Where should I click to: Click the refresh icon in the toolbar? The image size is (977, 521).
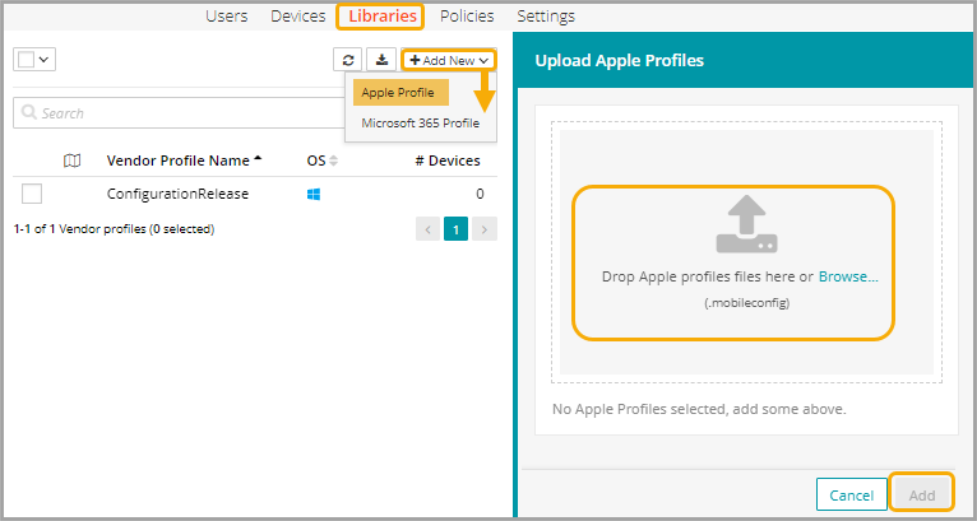tap(347, 60)
